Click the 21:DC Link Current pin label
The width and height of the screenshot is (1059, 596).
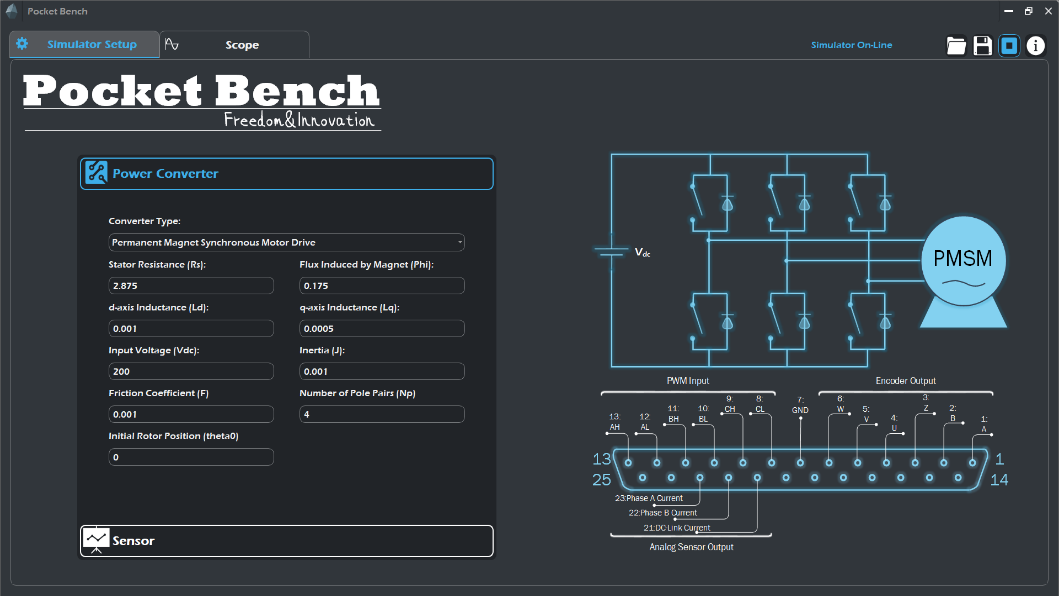click(x=677, y=528)
